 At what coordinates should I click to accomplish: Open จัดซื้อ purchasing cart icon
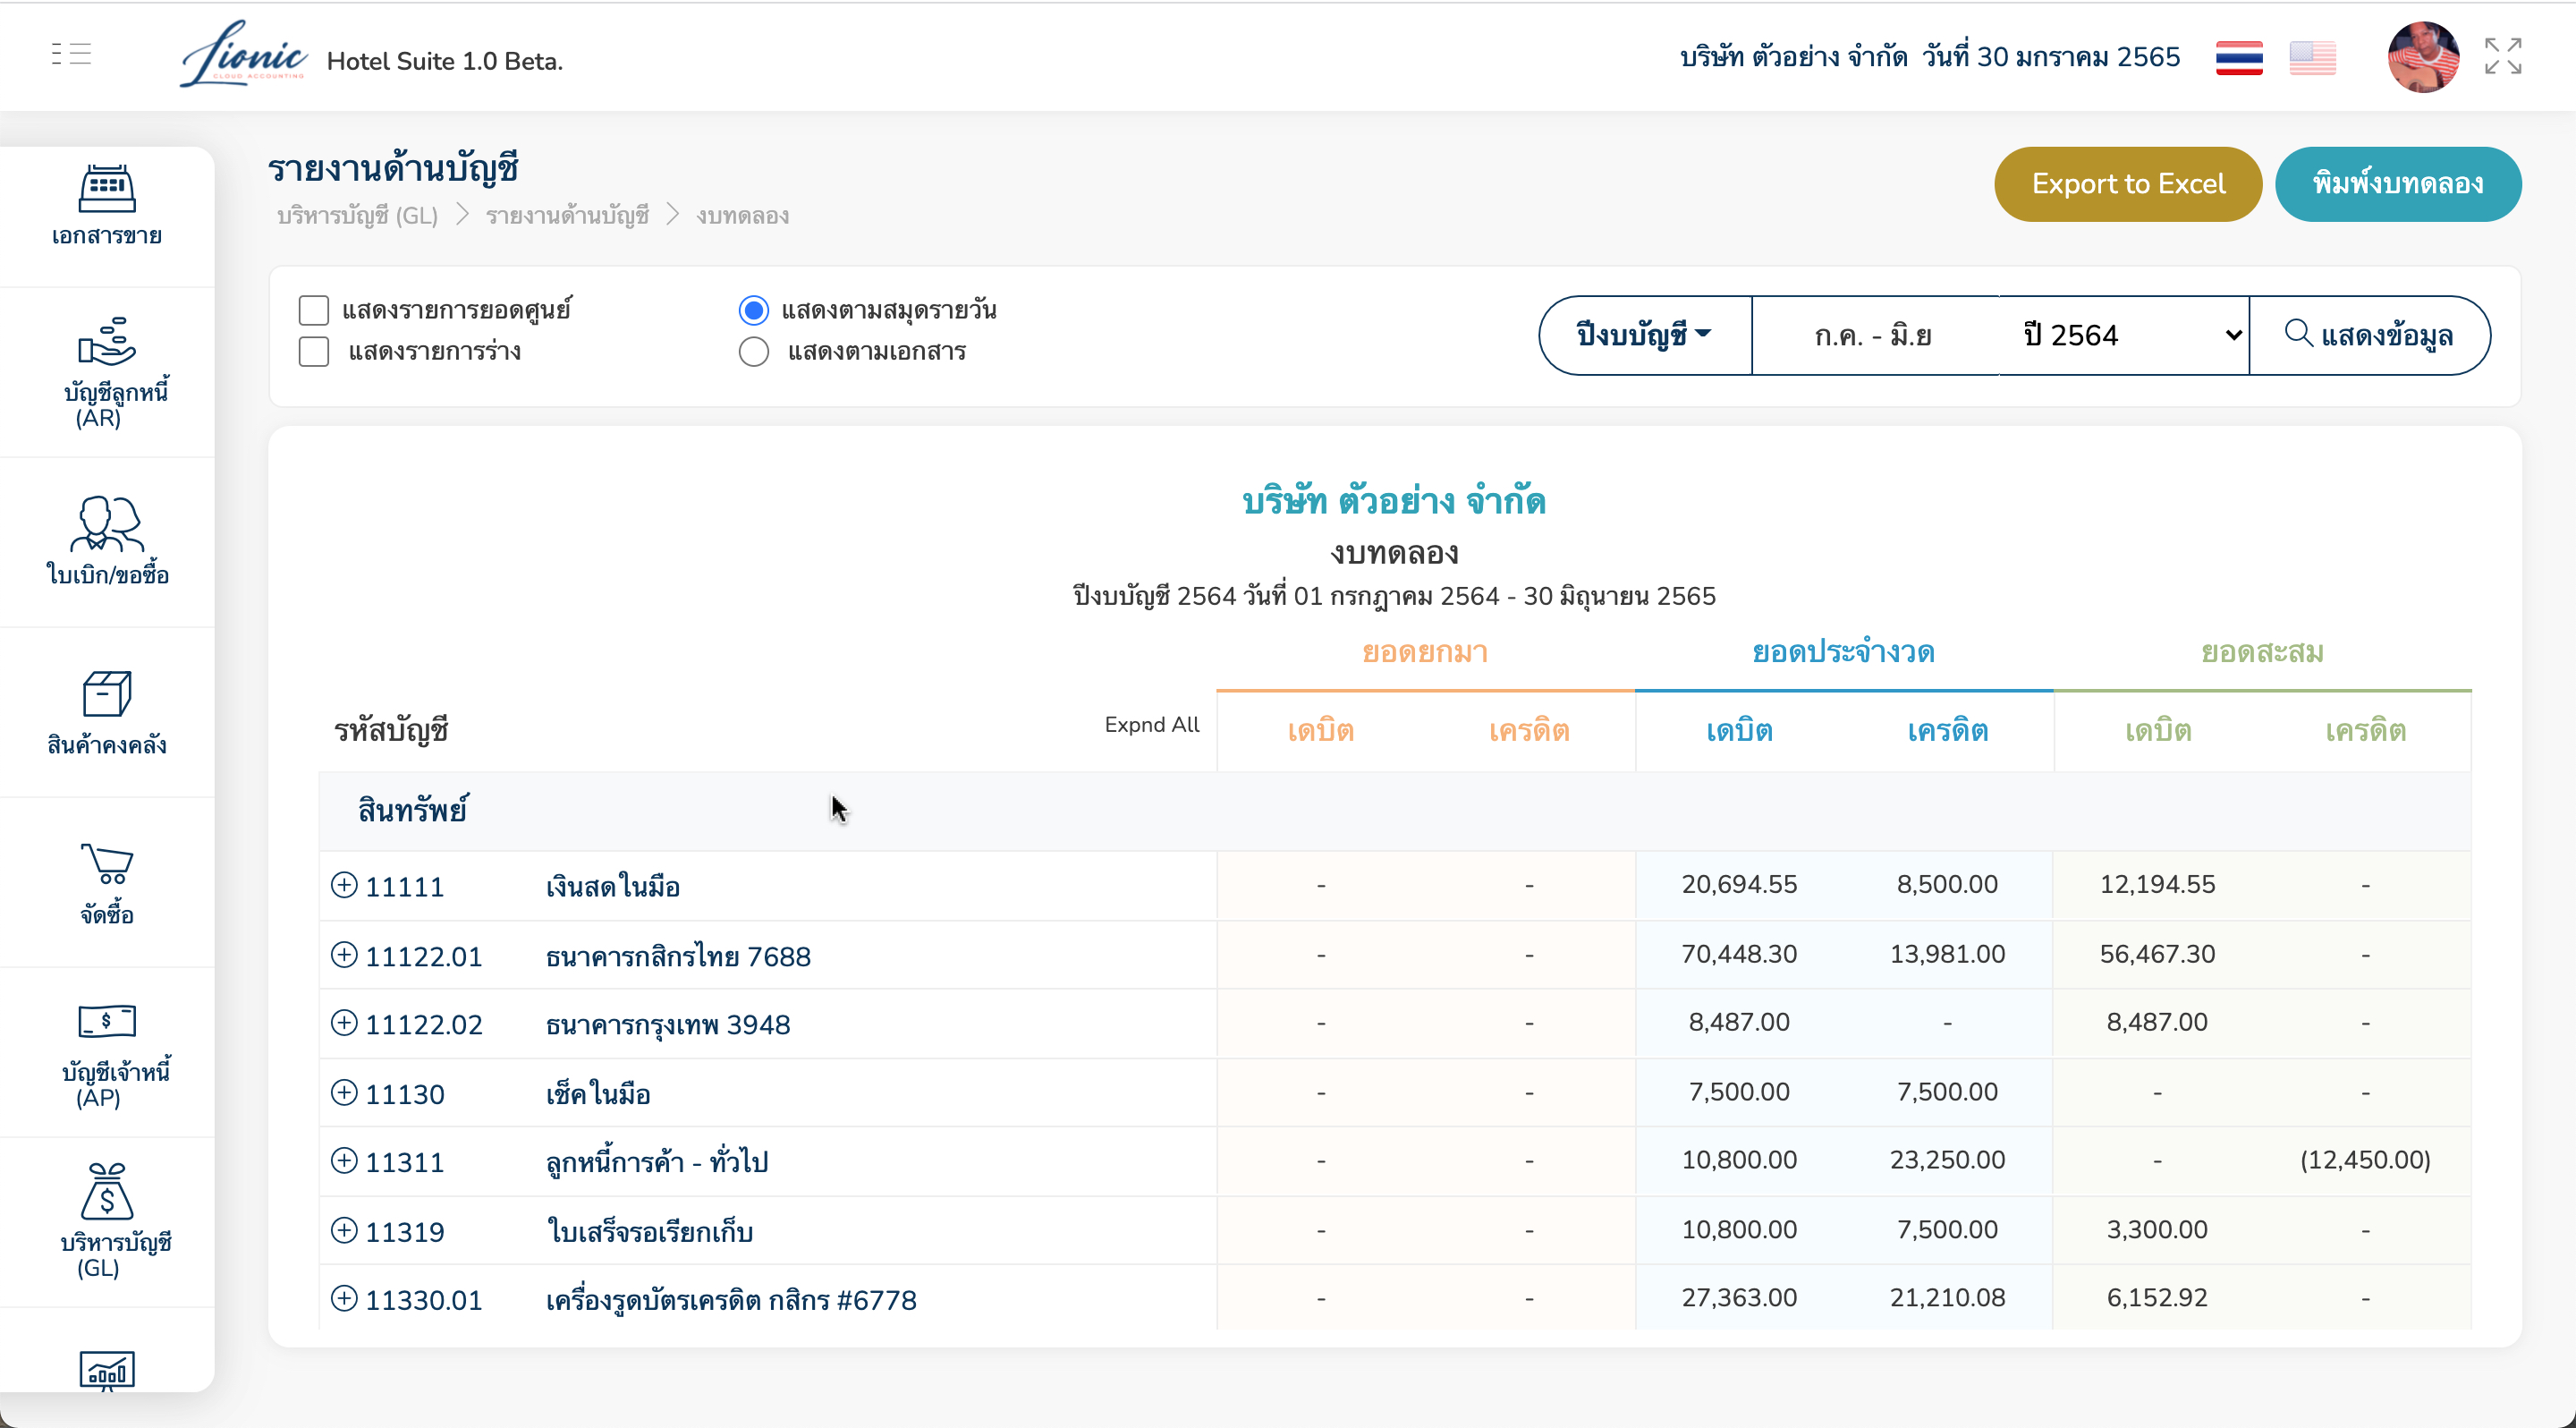pos(107,863)
